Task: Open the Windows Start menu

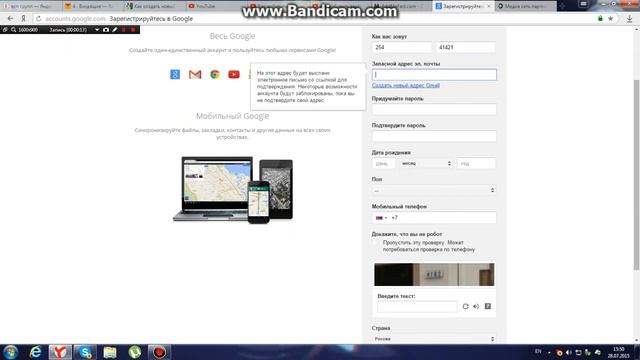Action: click(10, 352)
